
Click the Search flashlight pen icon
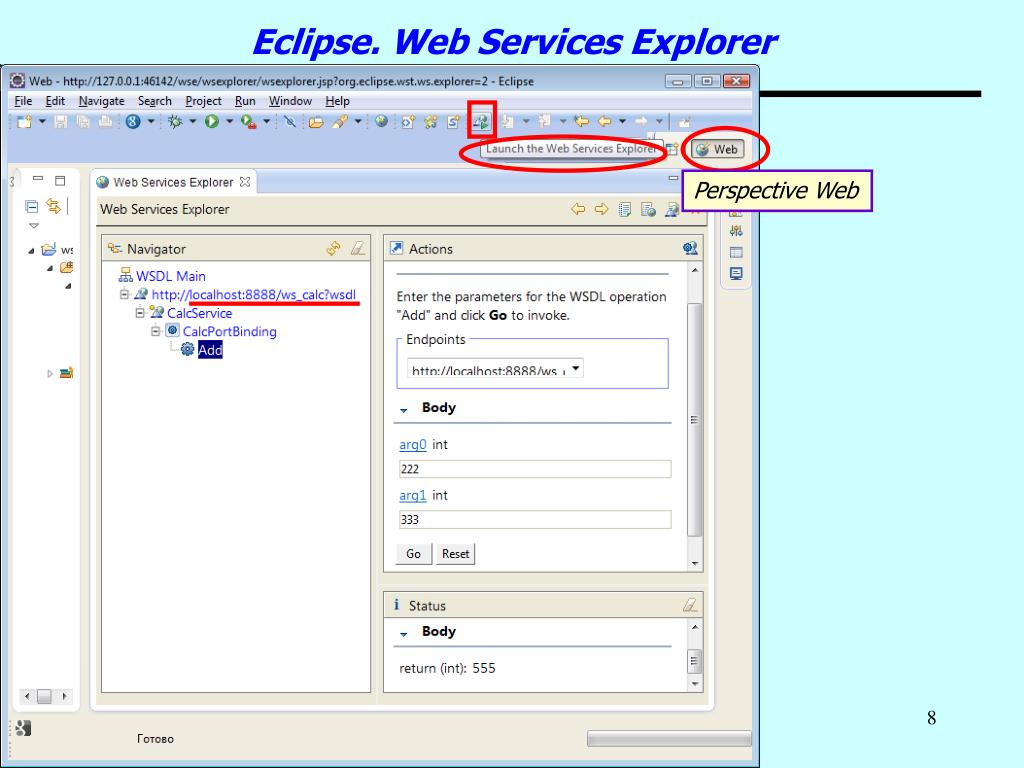click(340, 121)
